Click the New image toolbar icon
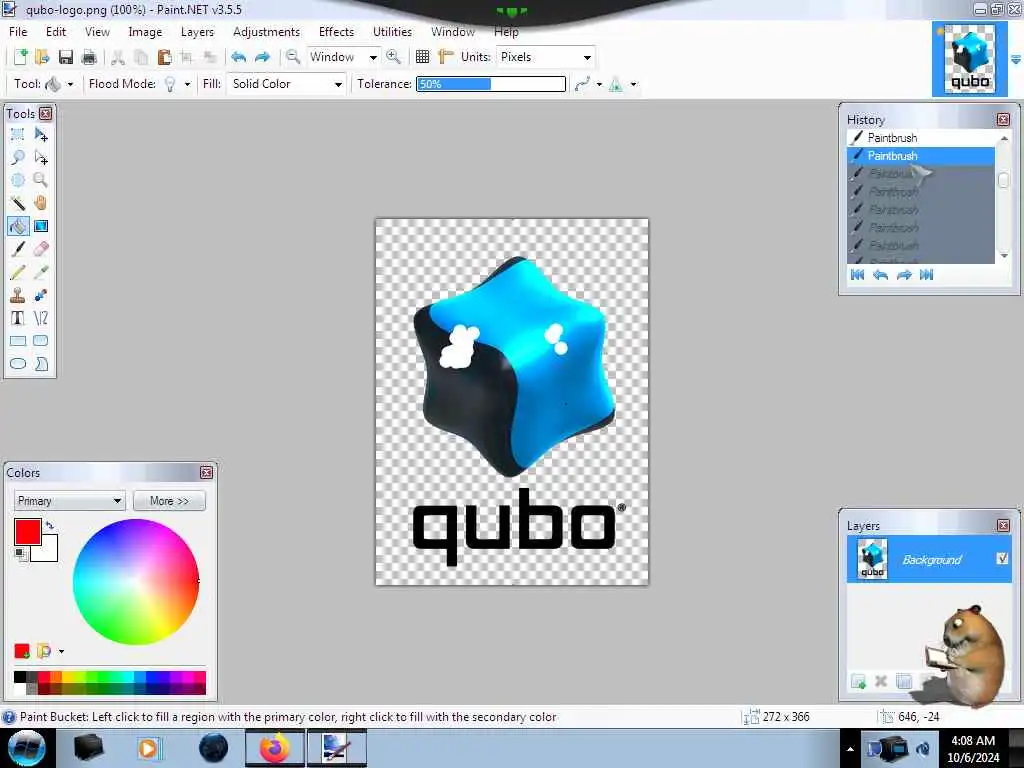The image size is (1024, 768). tap(20, 57)
